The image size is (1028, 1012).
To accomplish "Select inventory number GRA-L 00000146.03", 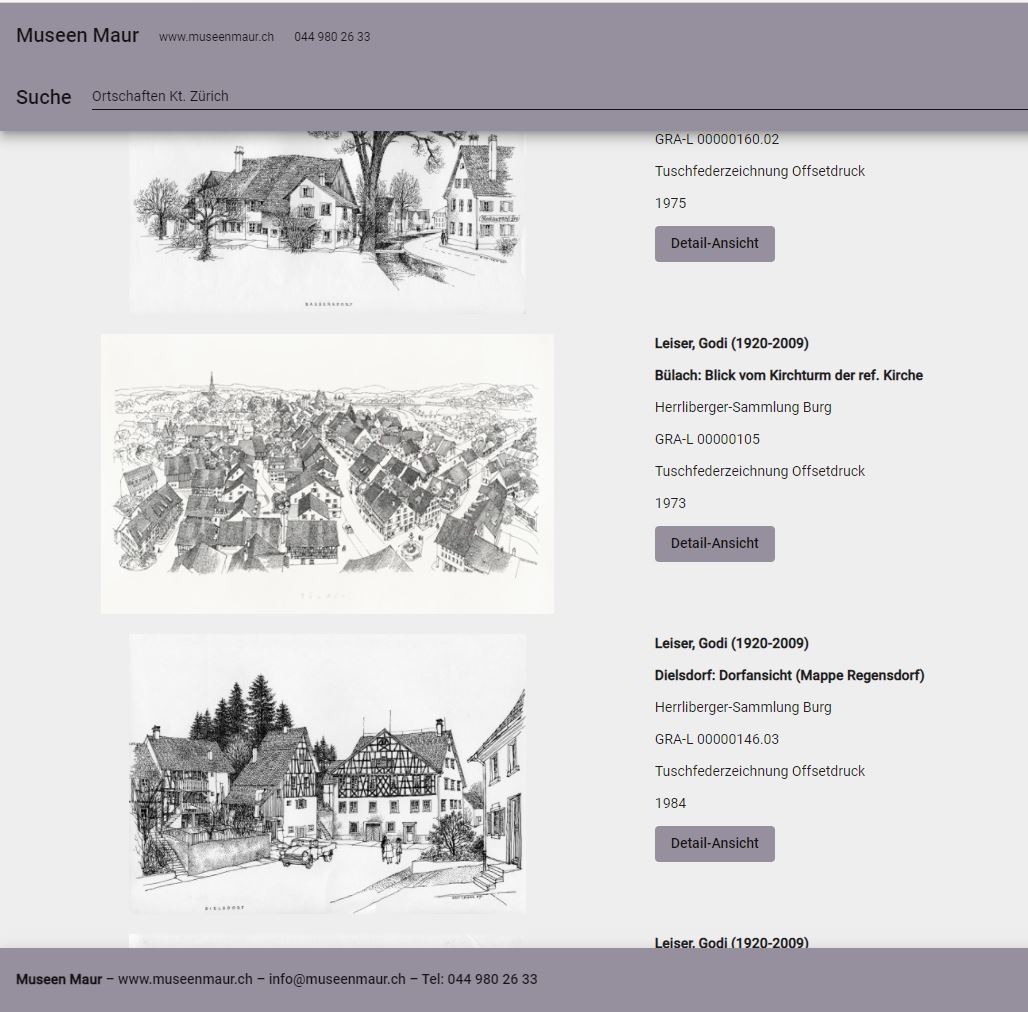I will tap(716, 739).
